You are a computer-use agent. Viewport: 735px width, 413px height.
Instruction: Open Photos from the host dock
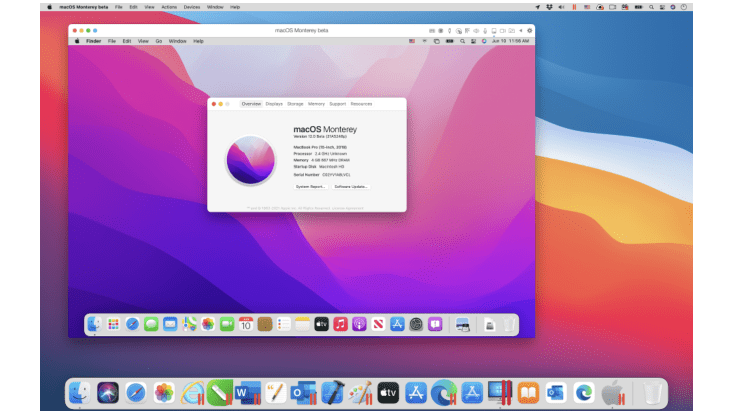coord(164,393)
